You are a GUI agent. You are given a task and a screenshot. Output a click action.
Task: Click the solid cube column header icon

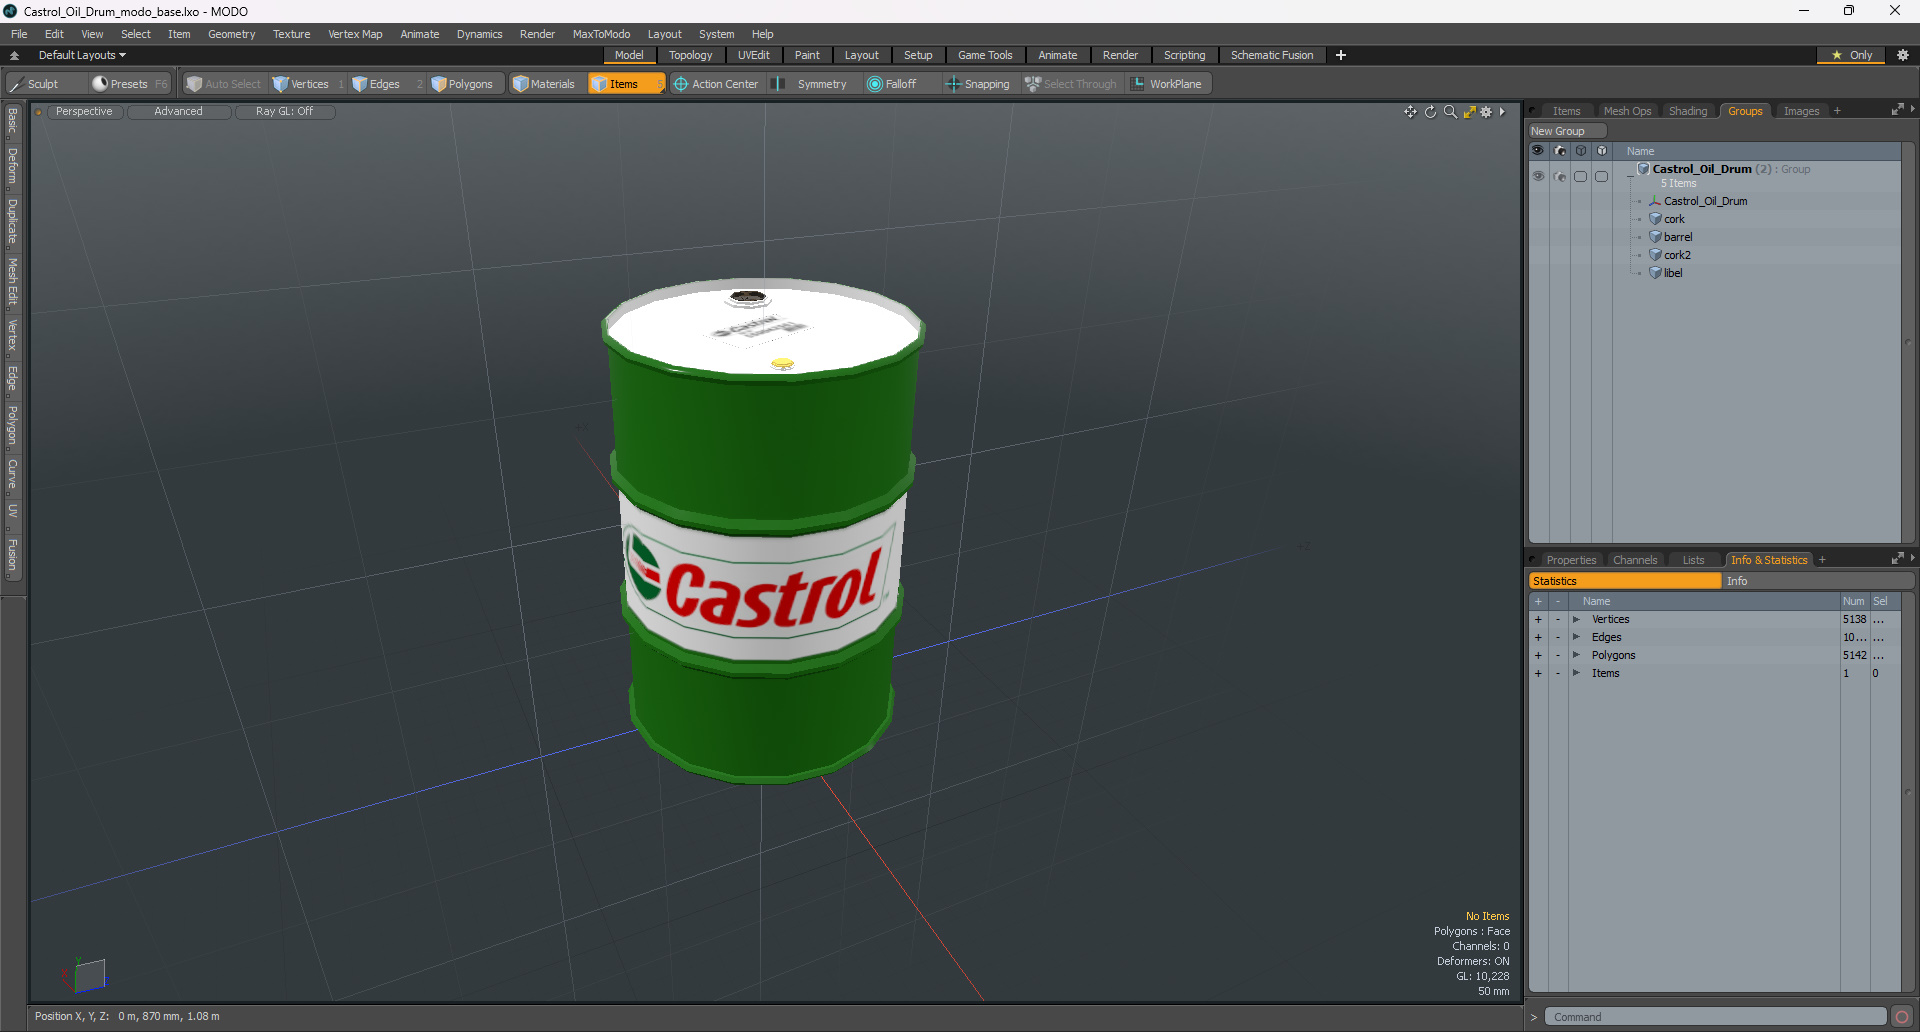point(1602,151)
